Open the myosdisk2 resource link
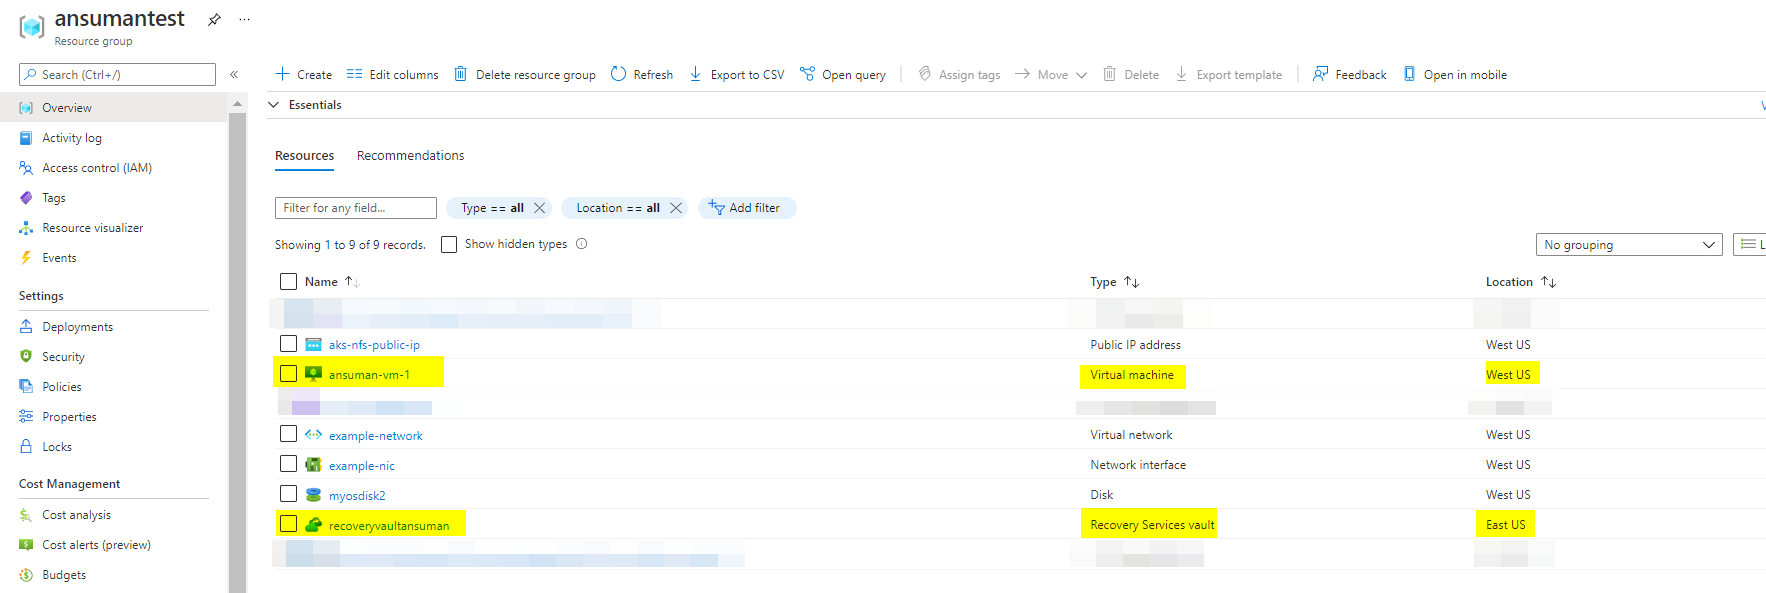This screenshot has height=593, width=1766. [357, 496]
